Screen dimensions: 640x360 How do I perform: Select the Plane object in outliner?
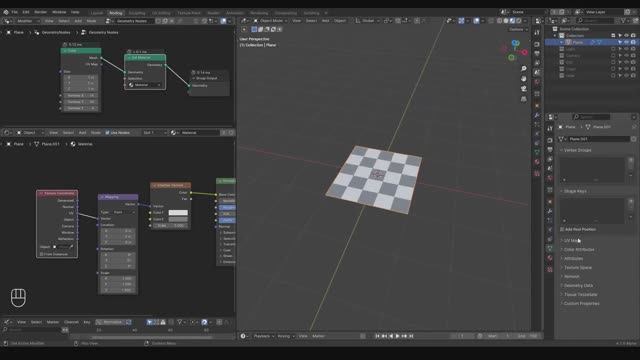click(578, 42)
